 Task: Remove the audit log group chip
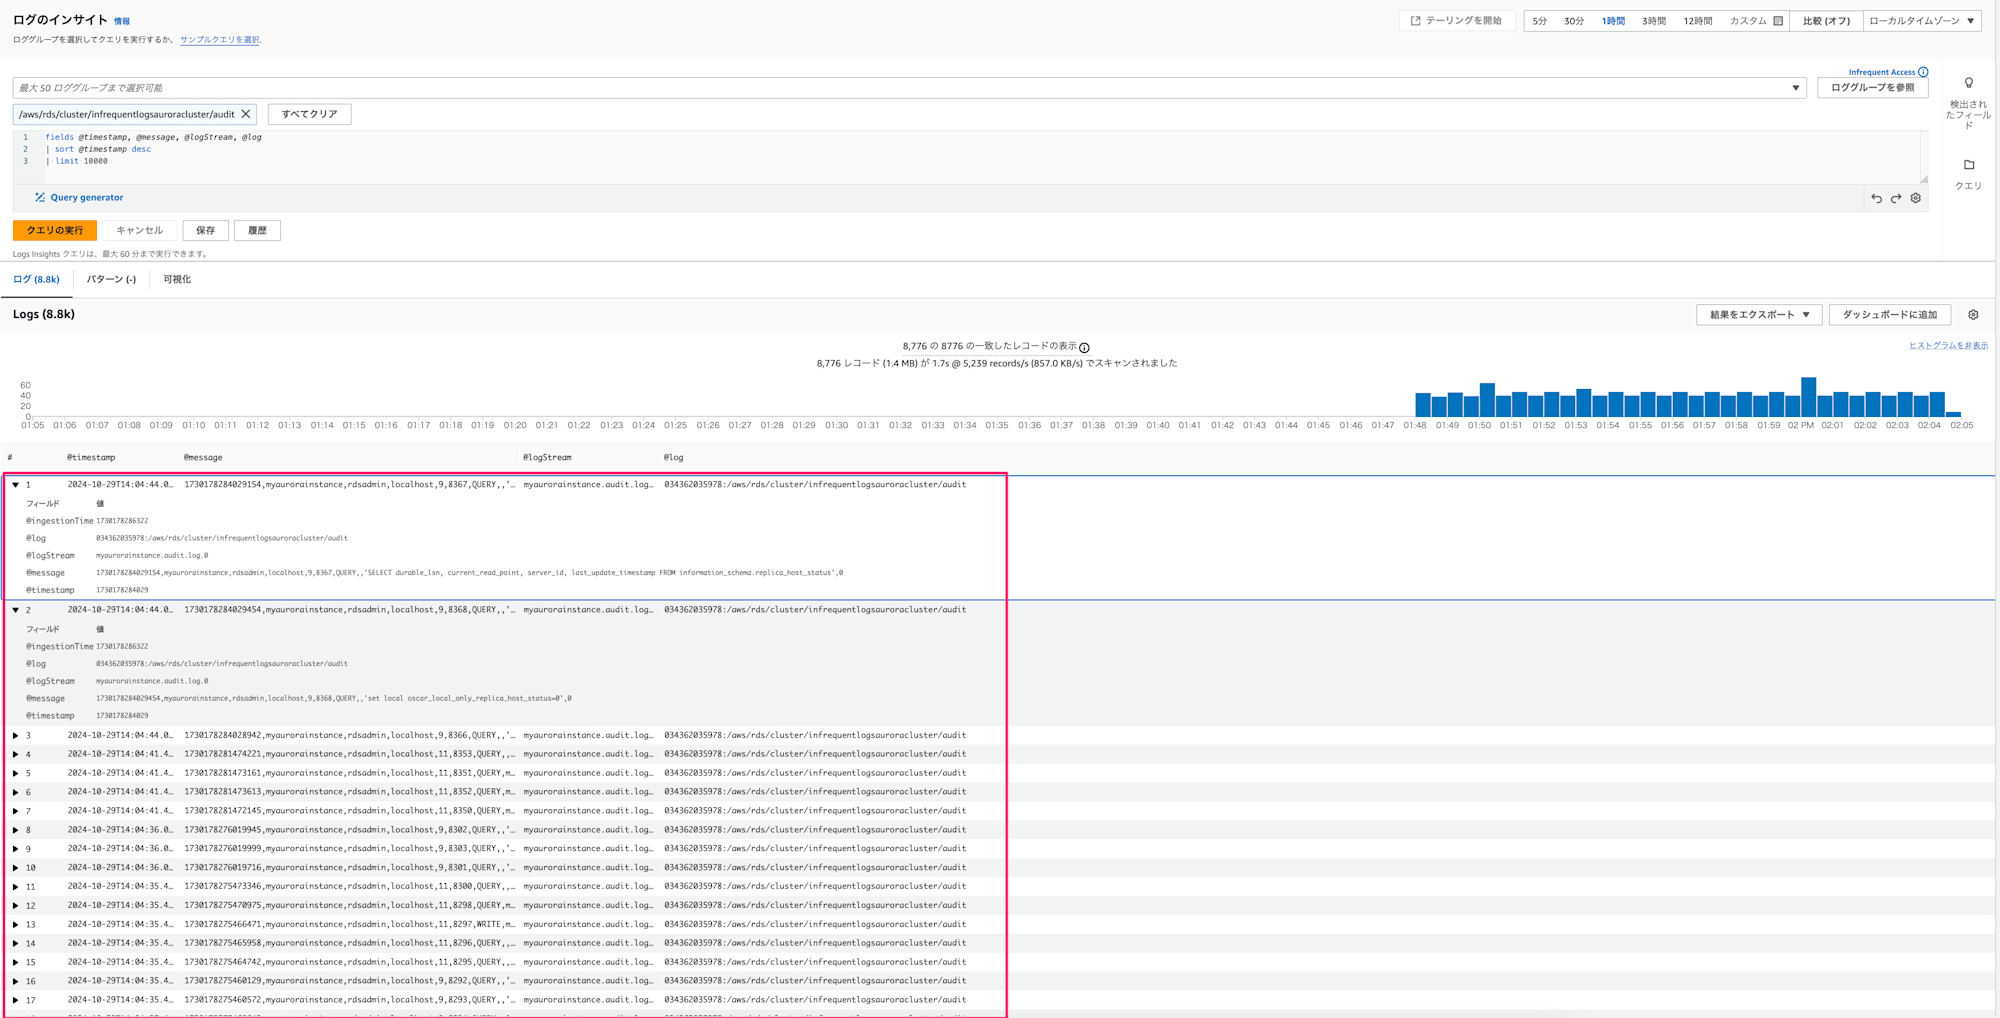pos(246,114)
